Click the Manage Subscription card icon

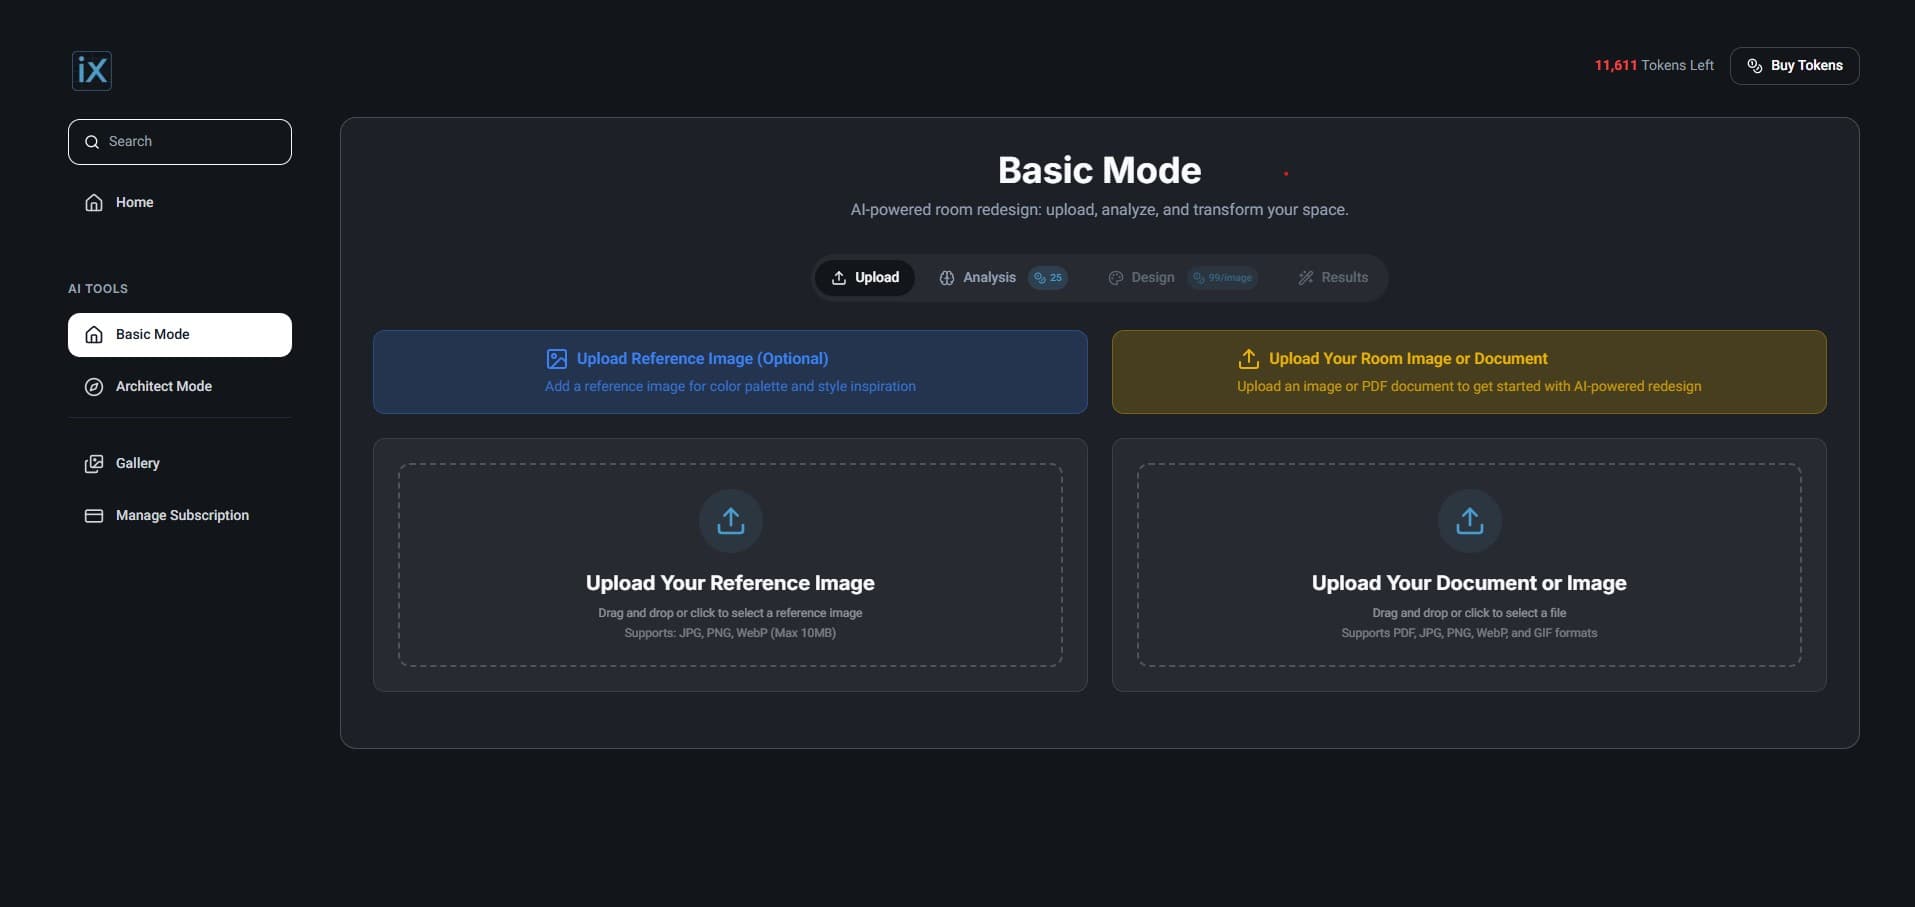coord(93,515)
